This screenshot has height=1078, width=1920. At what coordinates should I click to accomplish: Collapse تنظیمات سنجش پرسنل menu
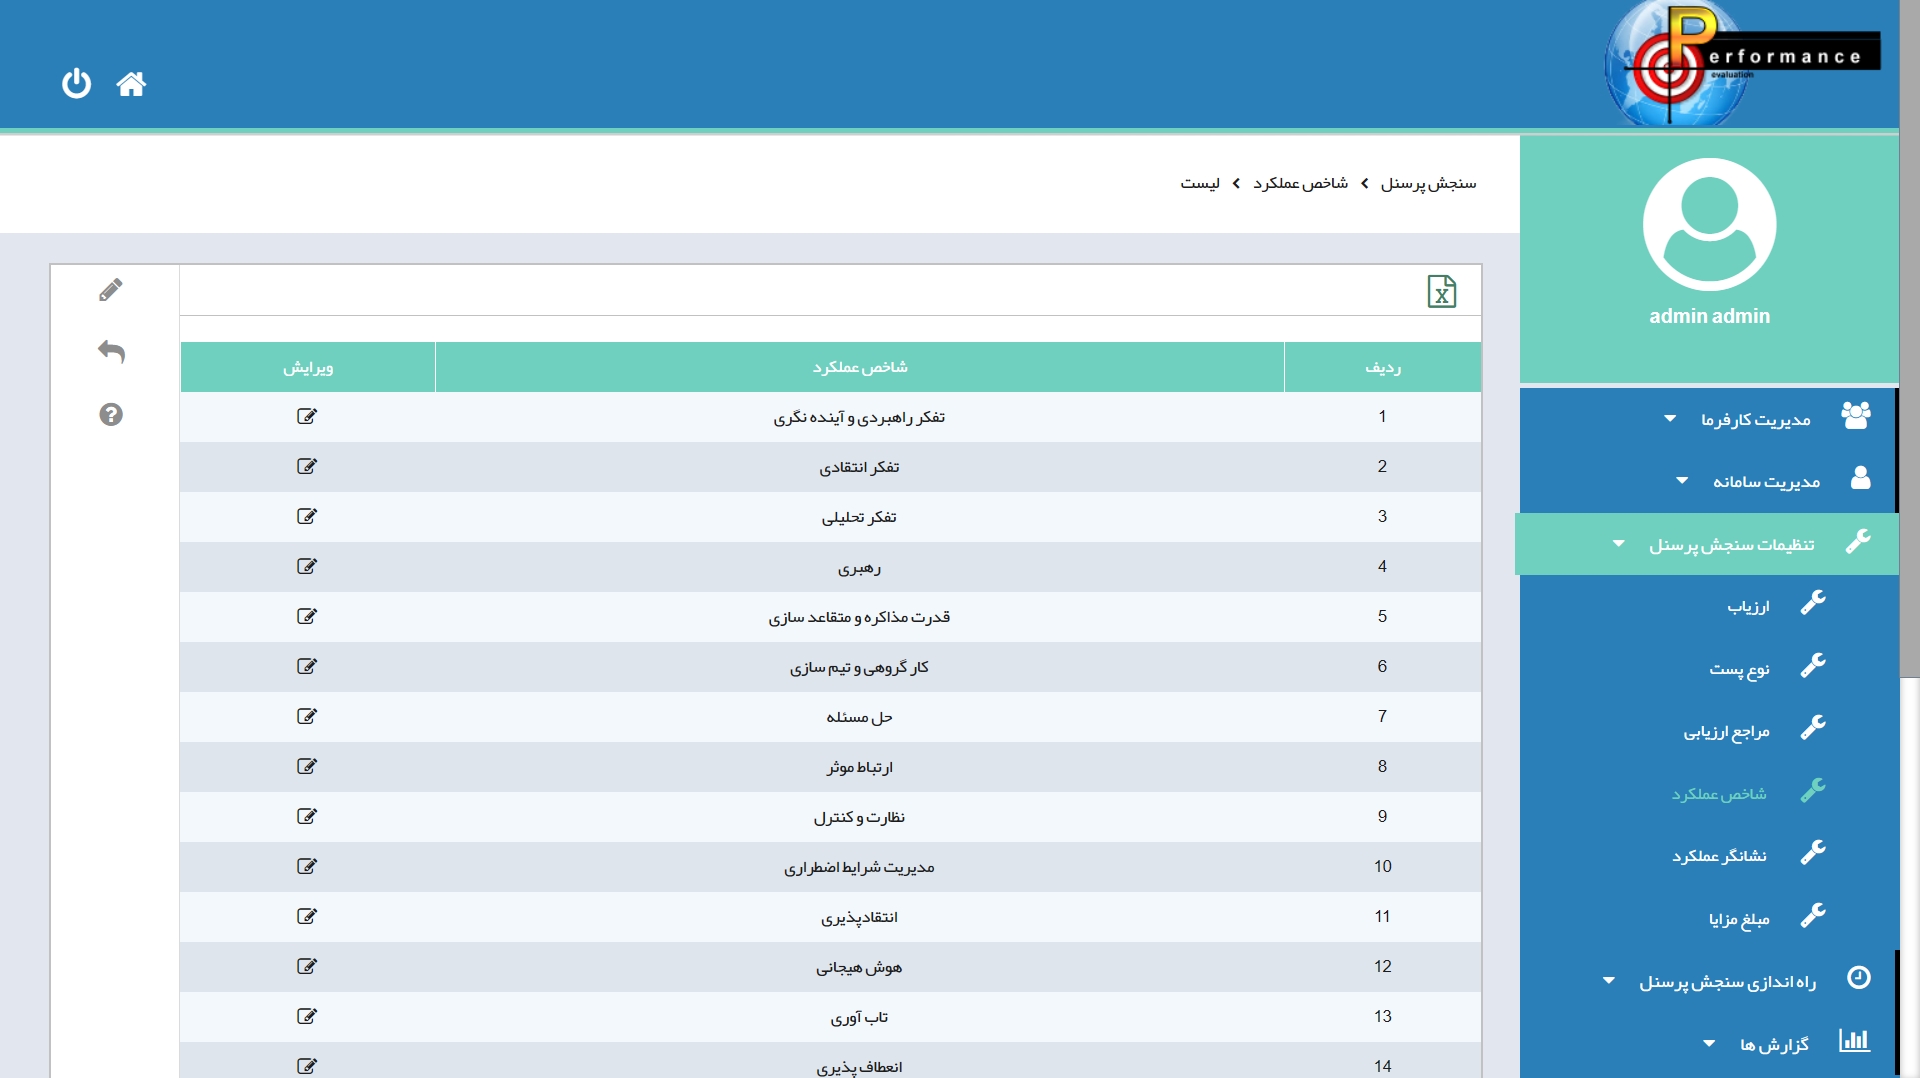point(1730,544)
